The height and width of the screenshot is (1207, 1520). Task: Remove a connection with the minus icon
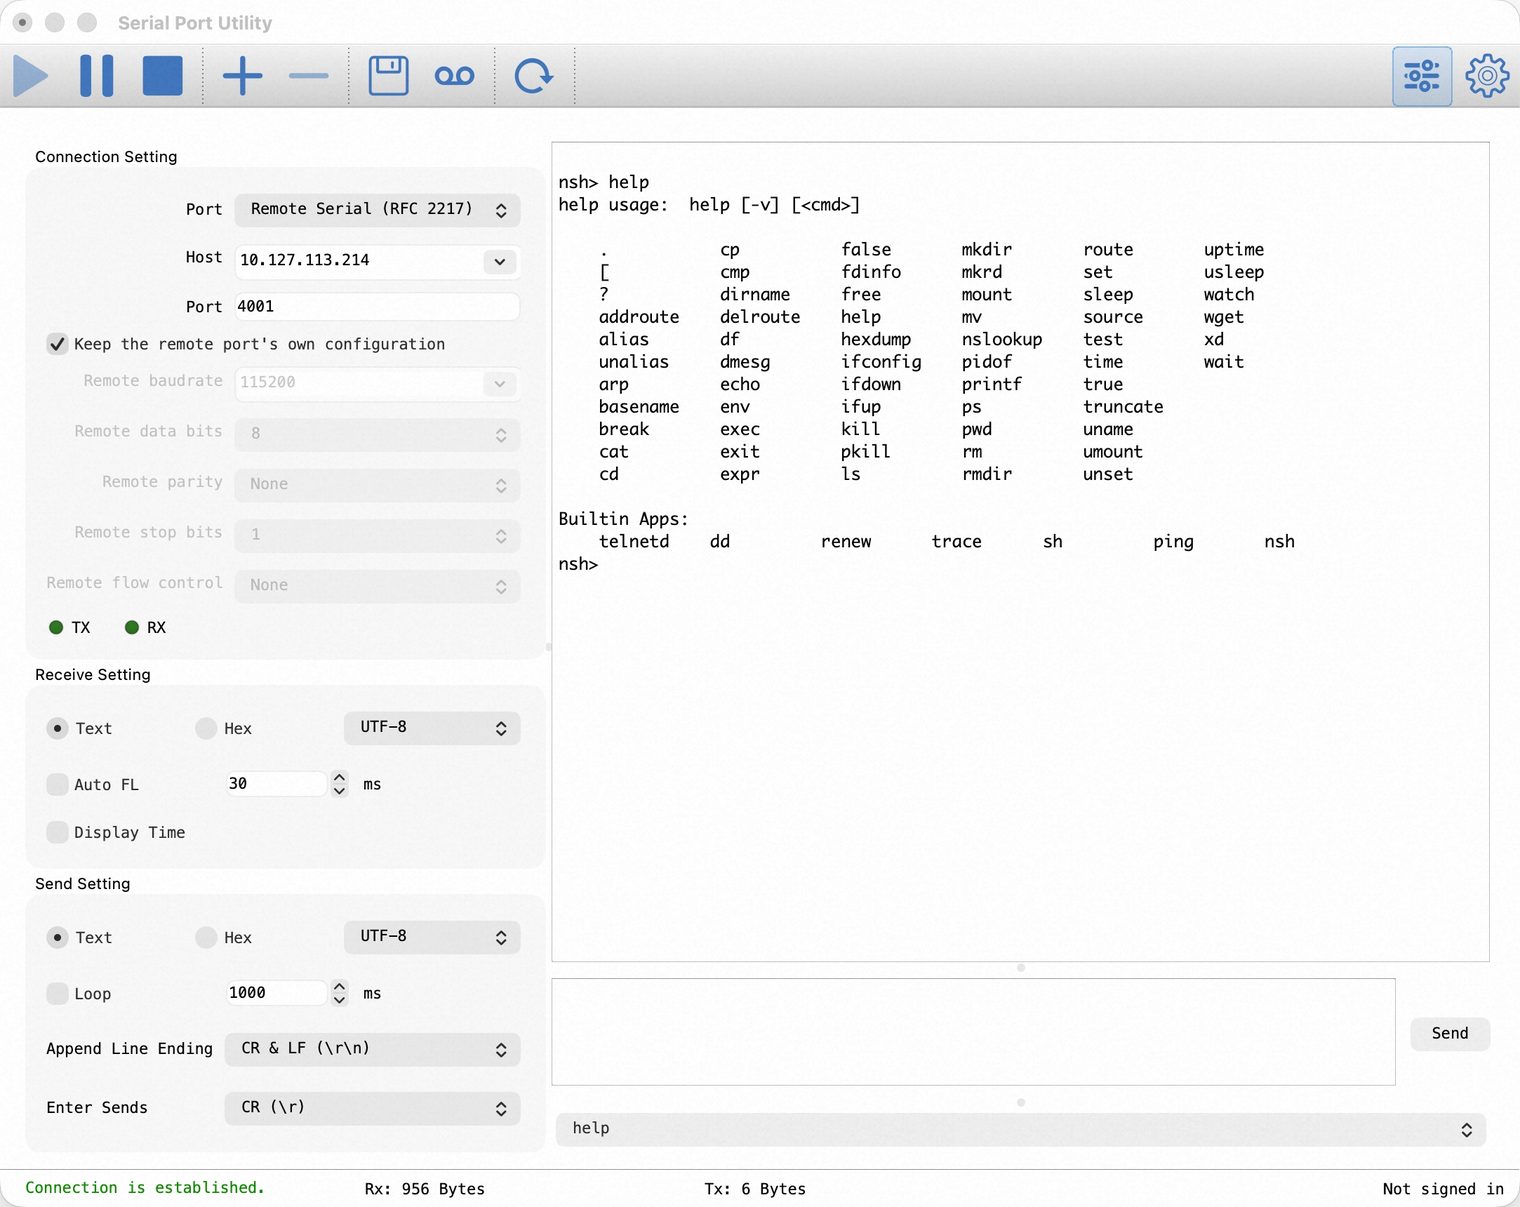tap(308, 76)
